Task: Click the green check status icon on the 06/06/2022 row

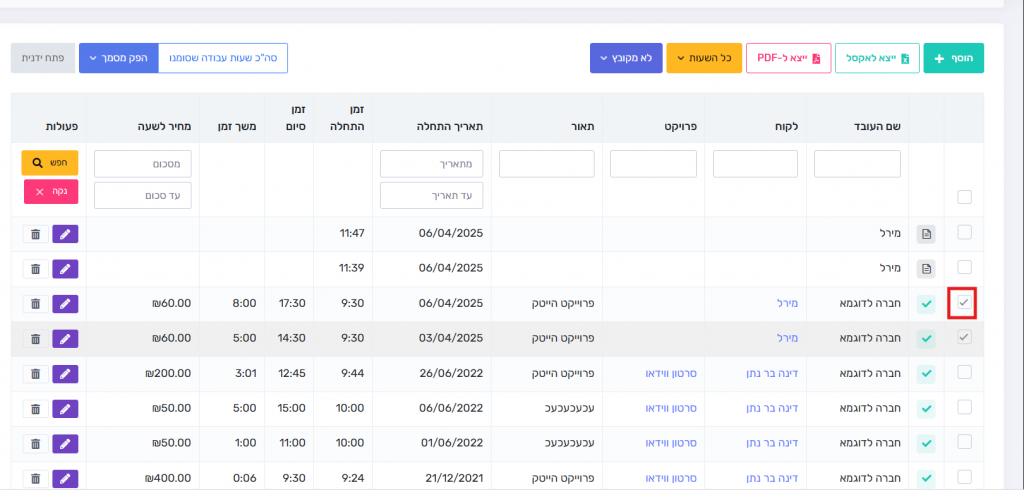Action: pyautogui.click(x=926, y=408)
